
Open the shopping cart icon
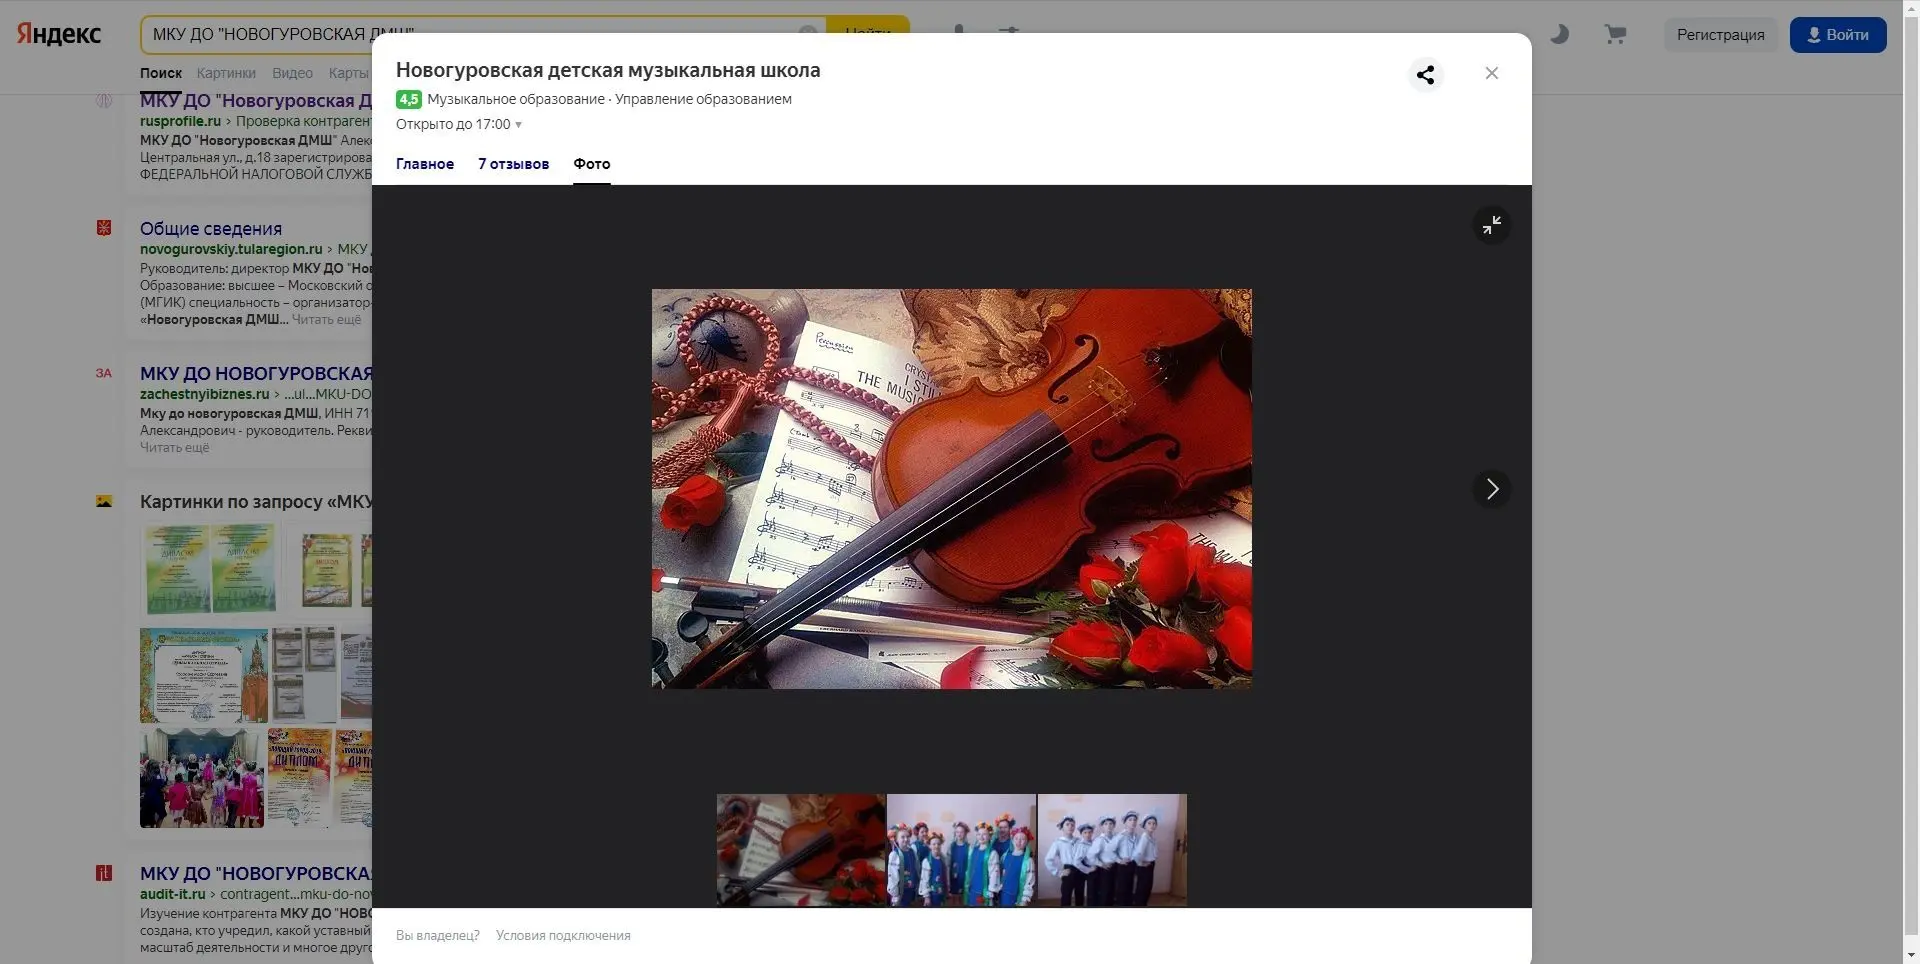pos(1614,35)
